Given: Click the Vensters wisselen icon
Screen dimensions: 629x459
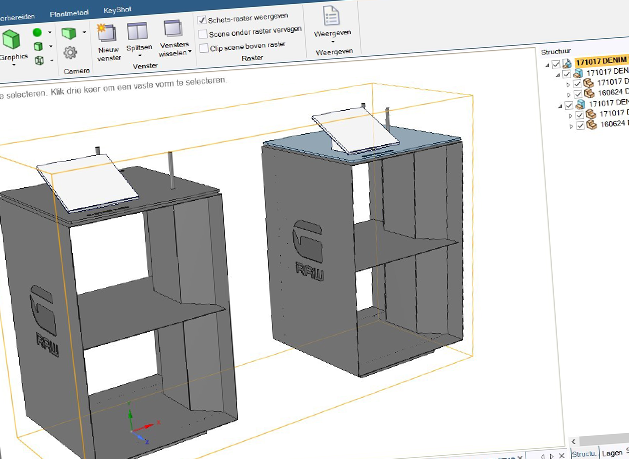Looking at the screenshot, I should tap(173, 29).
